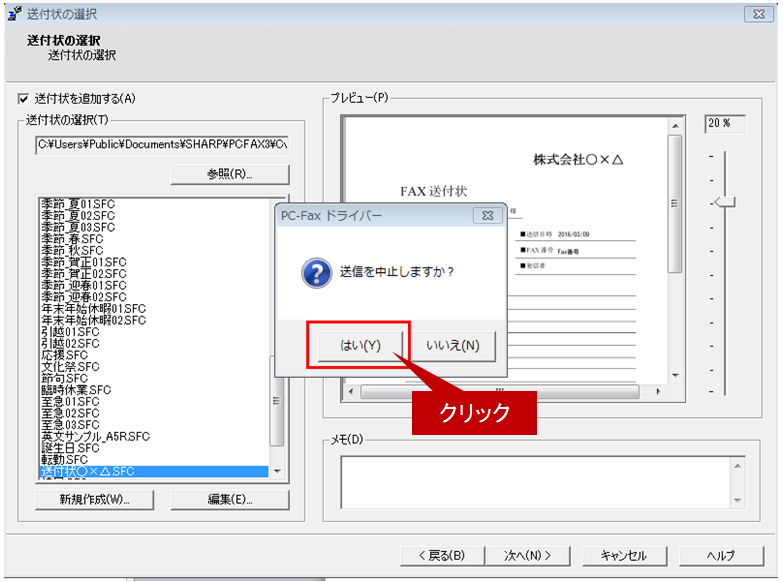Select 至急03.SFC in the list

(70, 424)
